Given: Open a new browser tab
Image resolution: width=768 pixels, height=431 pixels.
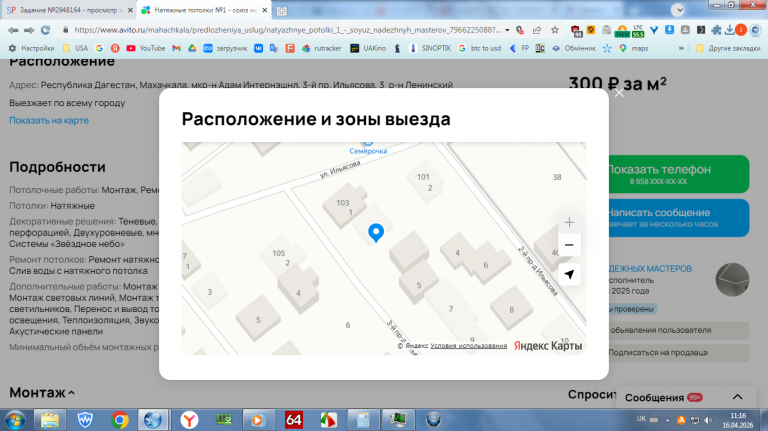Looking at the screenshot, I should (282, 10).
